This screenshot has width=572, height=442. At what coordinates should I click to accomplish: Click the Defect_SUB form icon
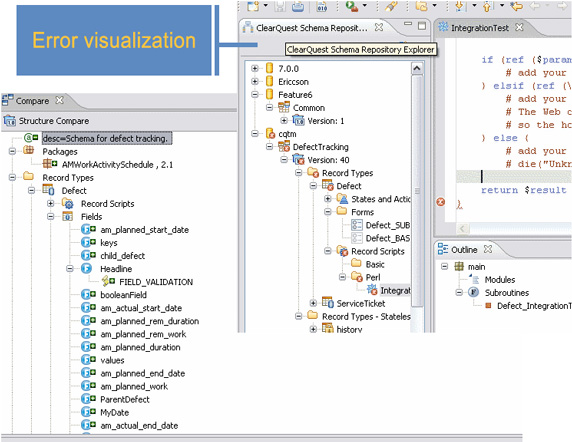click(356, 225)
